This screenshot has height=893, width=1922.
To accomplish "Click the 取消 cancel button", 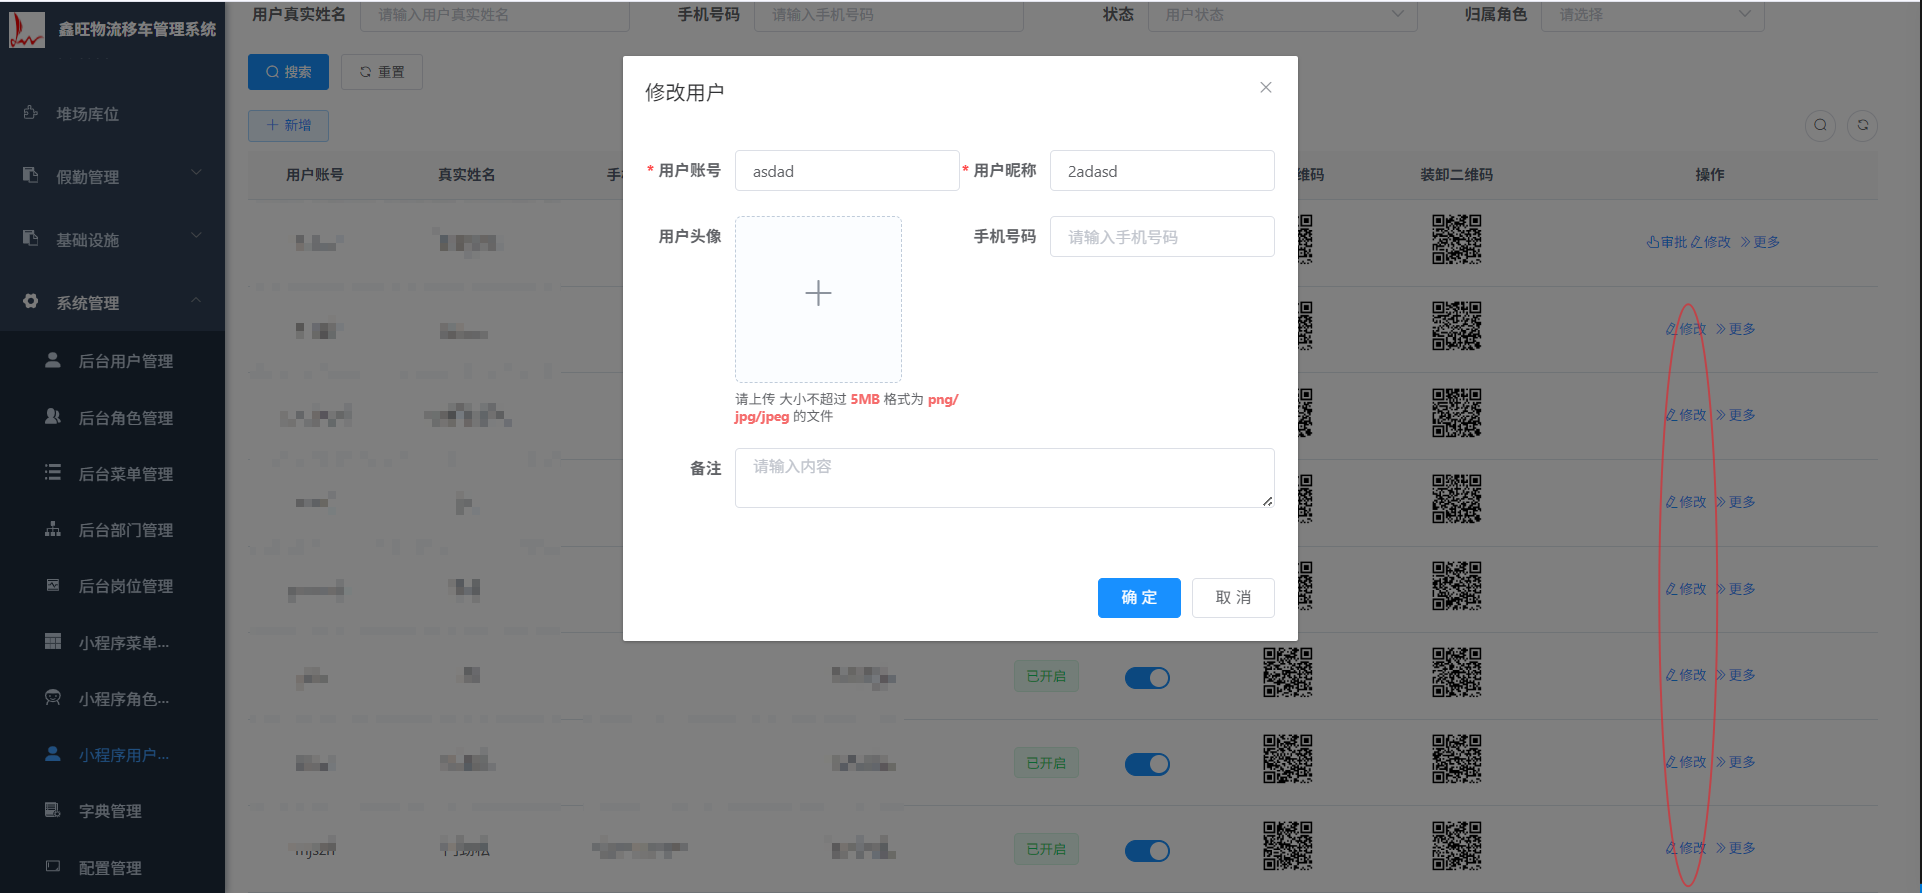I will tap(1233, 598).
